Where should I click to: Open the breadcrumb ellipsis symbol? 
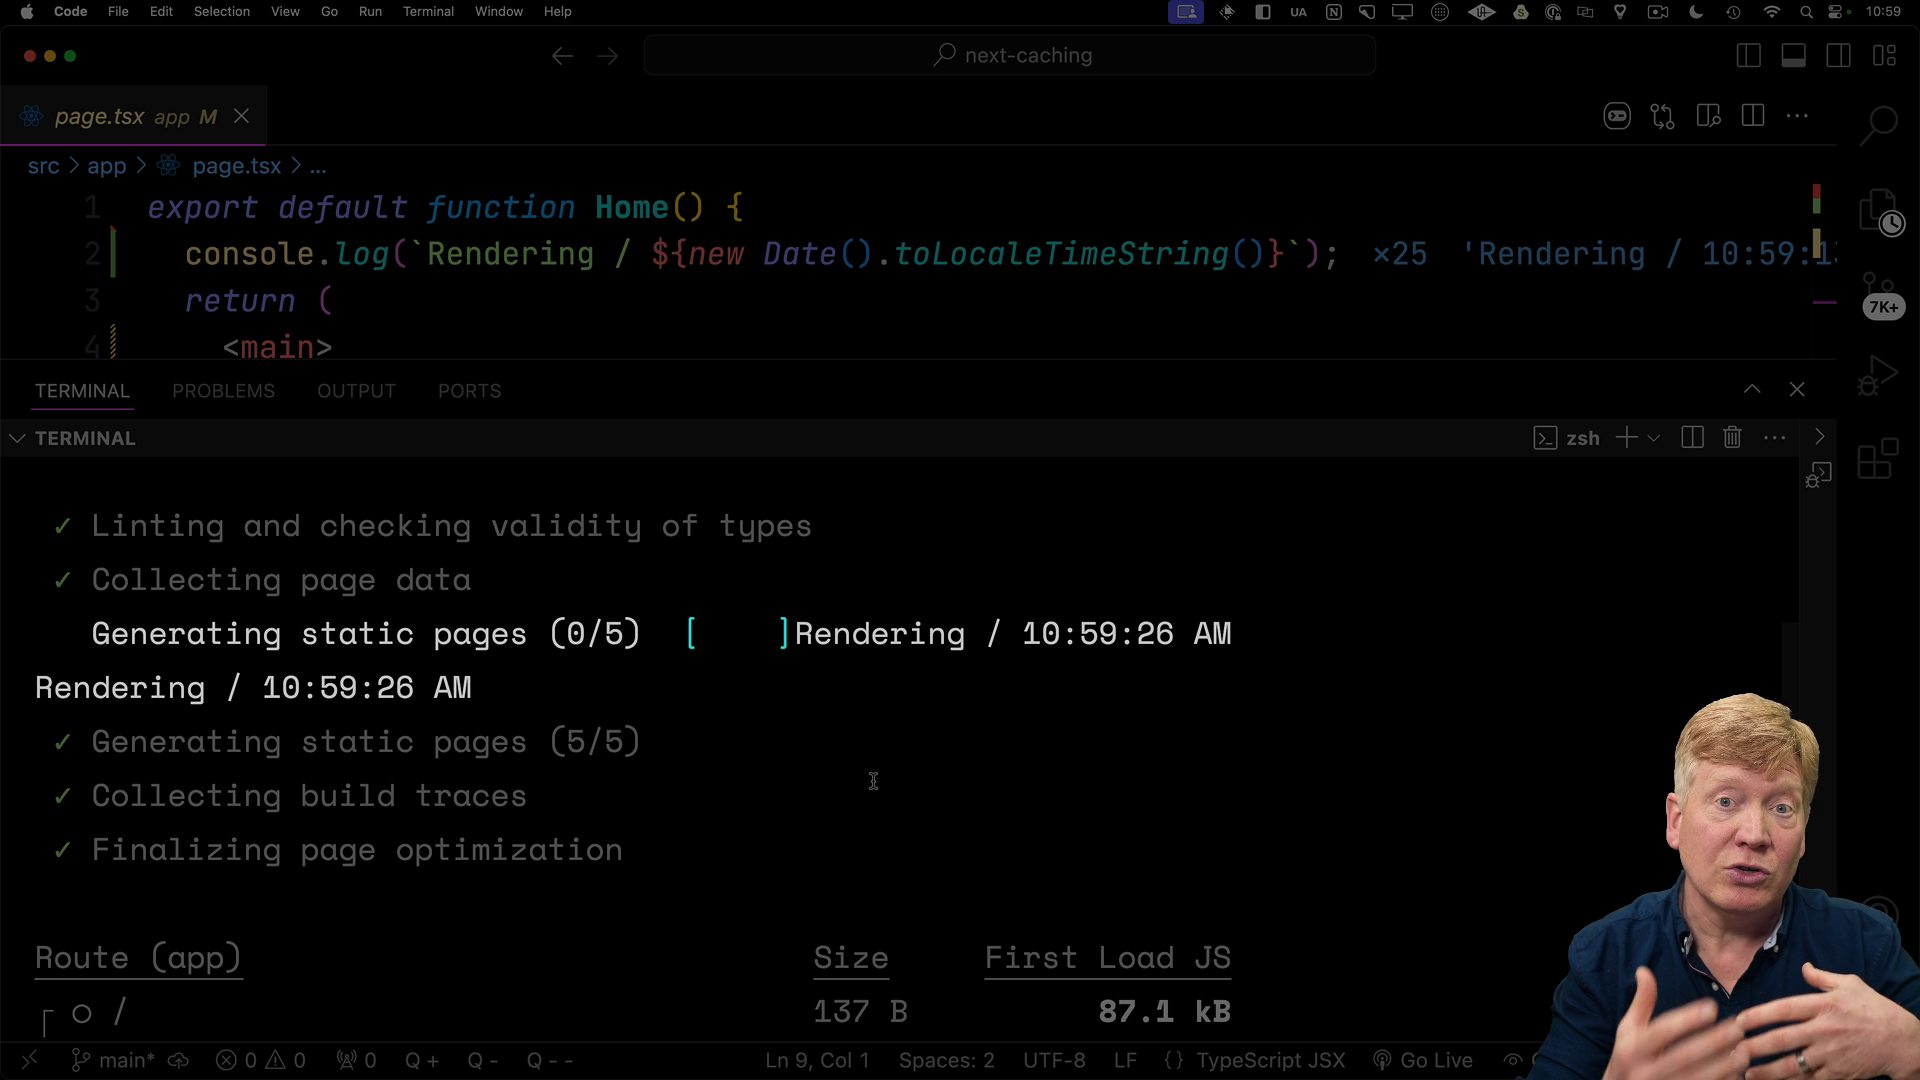pyautogui.click(x=318, y=166)
